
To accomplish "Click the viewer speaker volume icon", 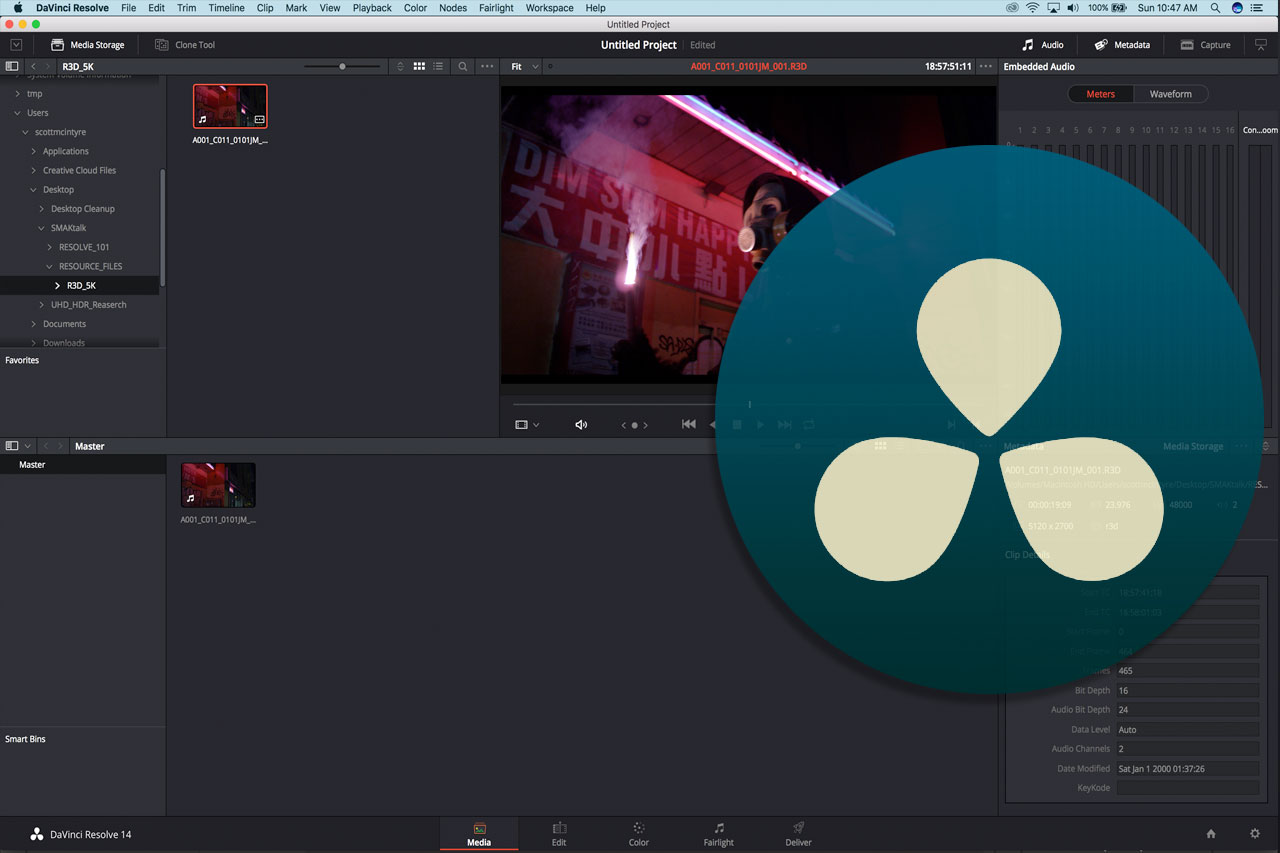I will point(581,425).
